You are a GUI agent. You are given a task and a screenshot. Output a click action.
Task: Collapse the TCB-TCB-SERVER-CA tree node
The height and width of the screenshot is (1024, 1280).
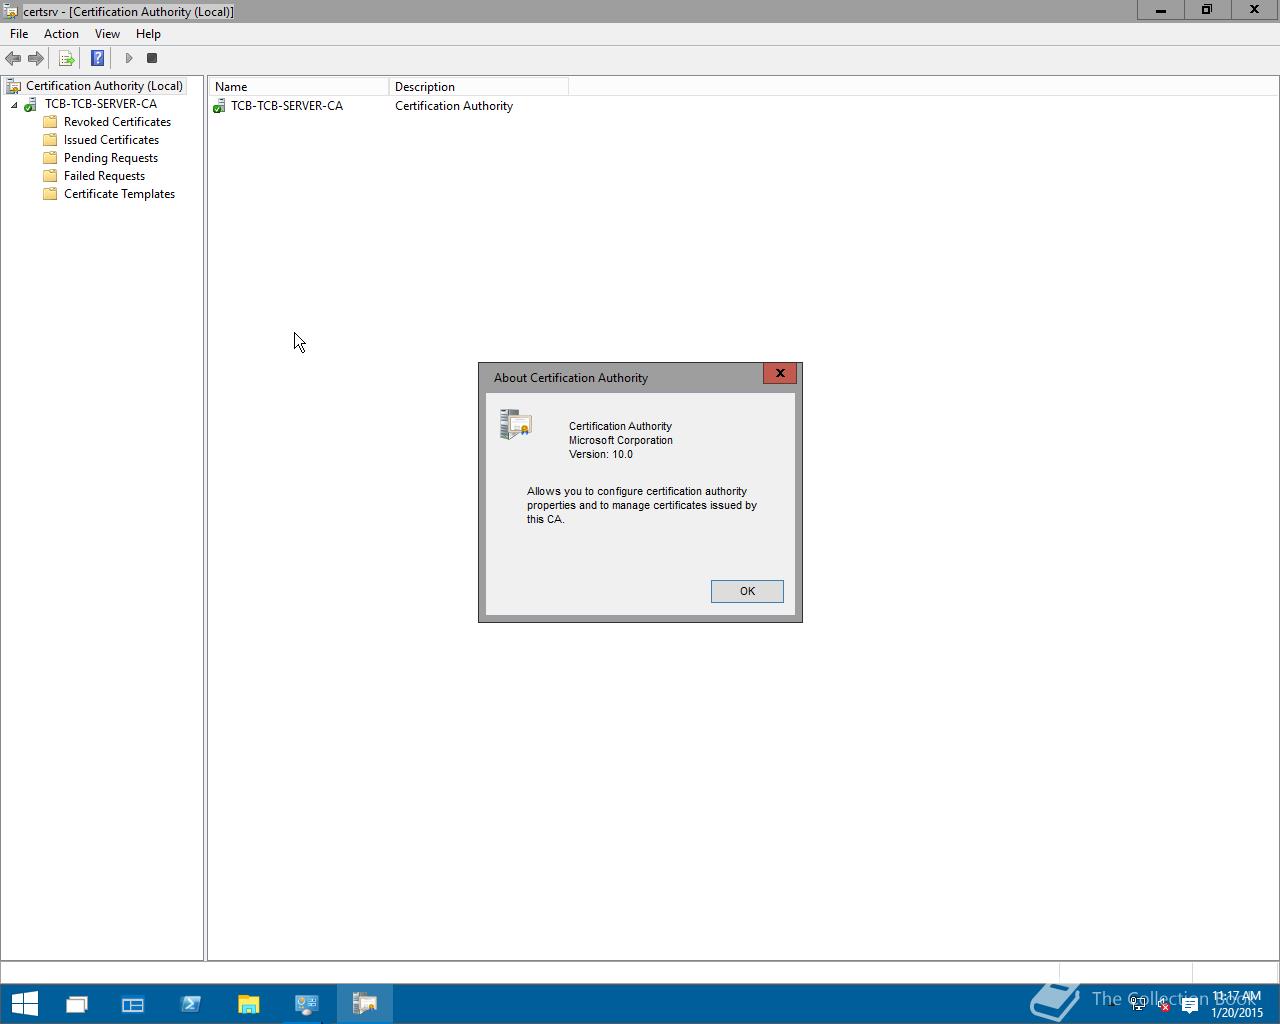pyautogui.click(x=14, y=104)
